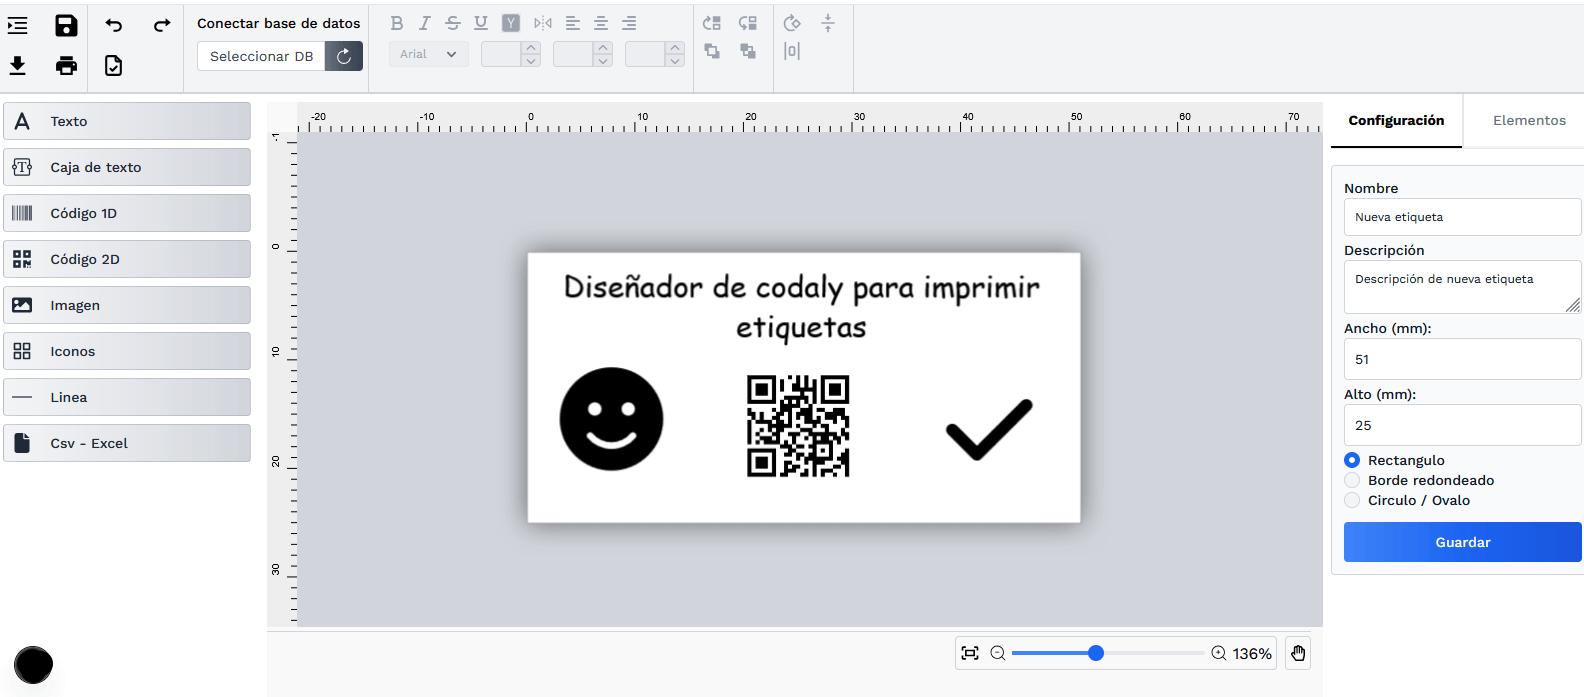Click the document checkmark icon
The width and height of the screenshot is (1584, 697).
click(x=114, y=66)
